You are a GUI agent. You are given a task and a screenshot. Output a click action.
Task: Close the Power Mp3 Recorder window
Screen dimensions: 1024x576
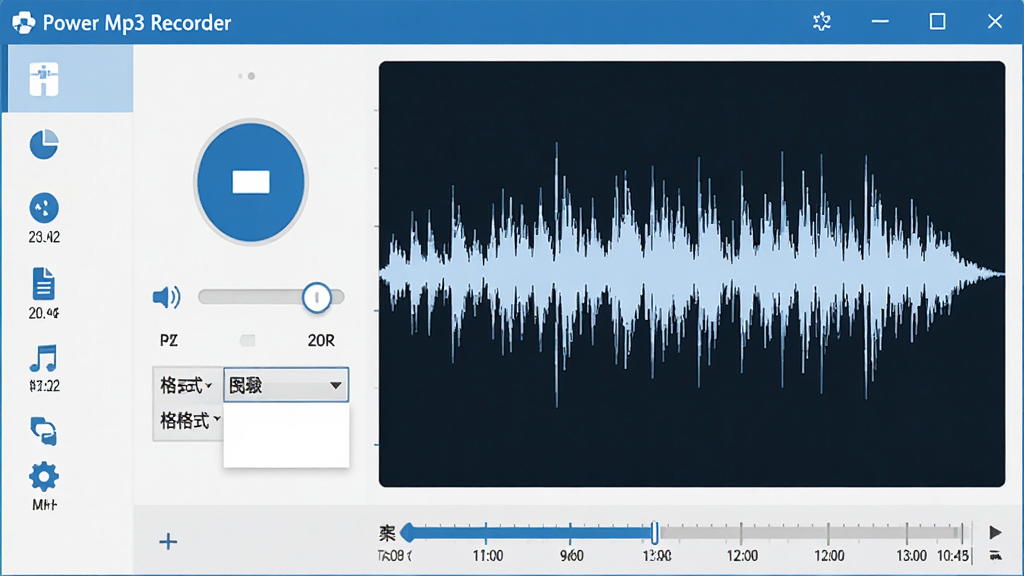pos(995,22)
